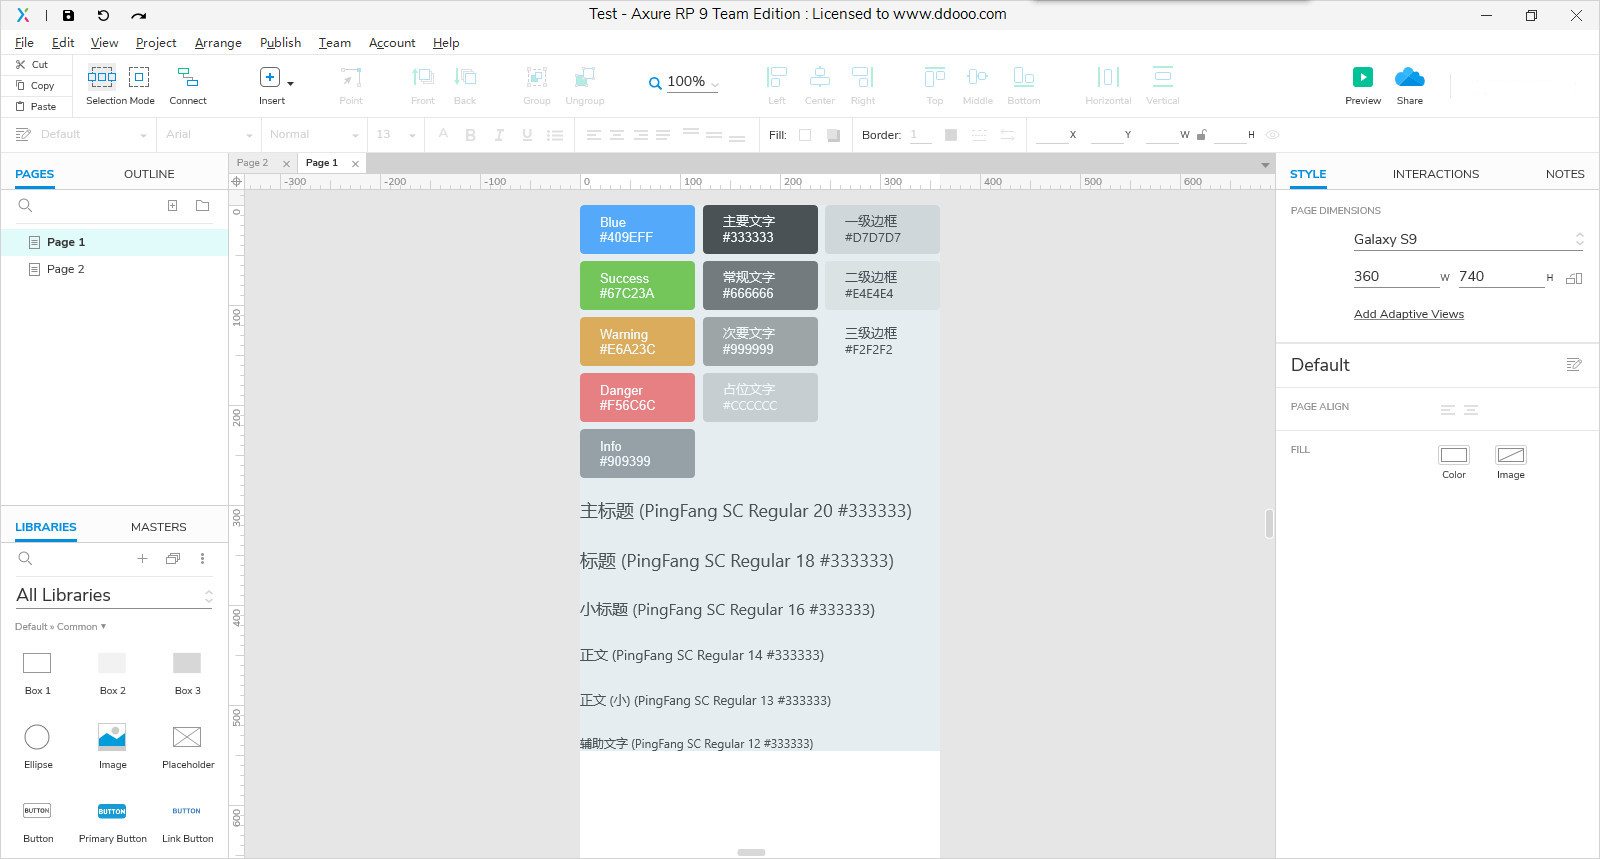Open the Arrange menu

218,43
